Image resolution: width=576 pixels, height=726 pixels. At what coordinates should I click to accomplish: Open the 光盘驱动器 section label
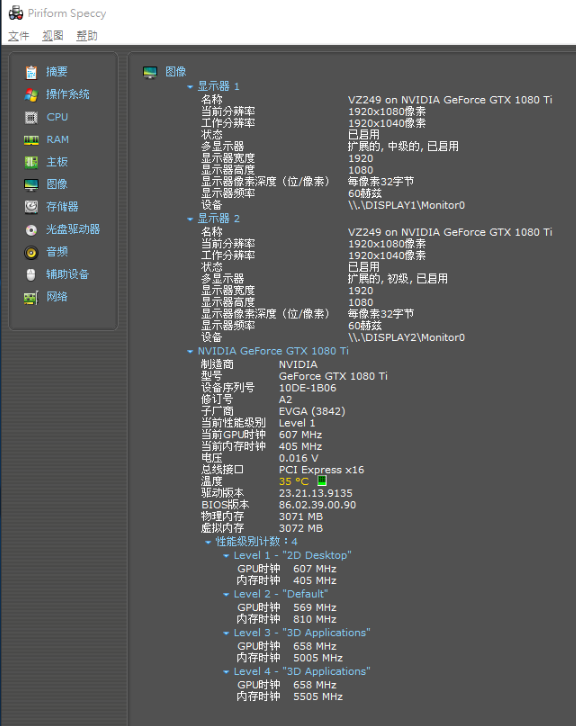point(73,229)
